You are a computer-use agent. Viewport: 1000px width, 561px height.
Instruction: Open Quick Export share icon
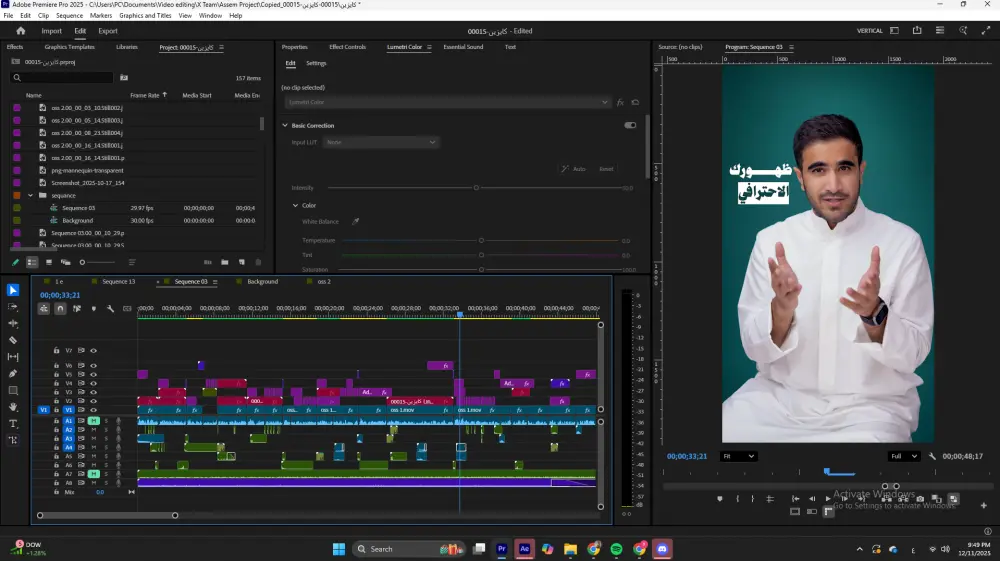tap(917, 31)
